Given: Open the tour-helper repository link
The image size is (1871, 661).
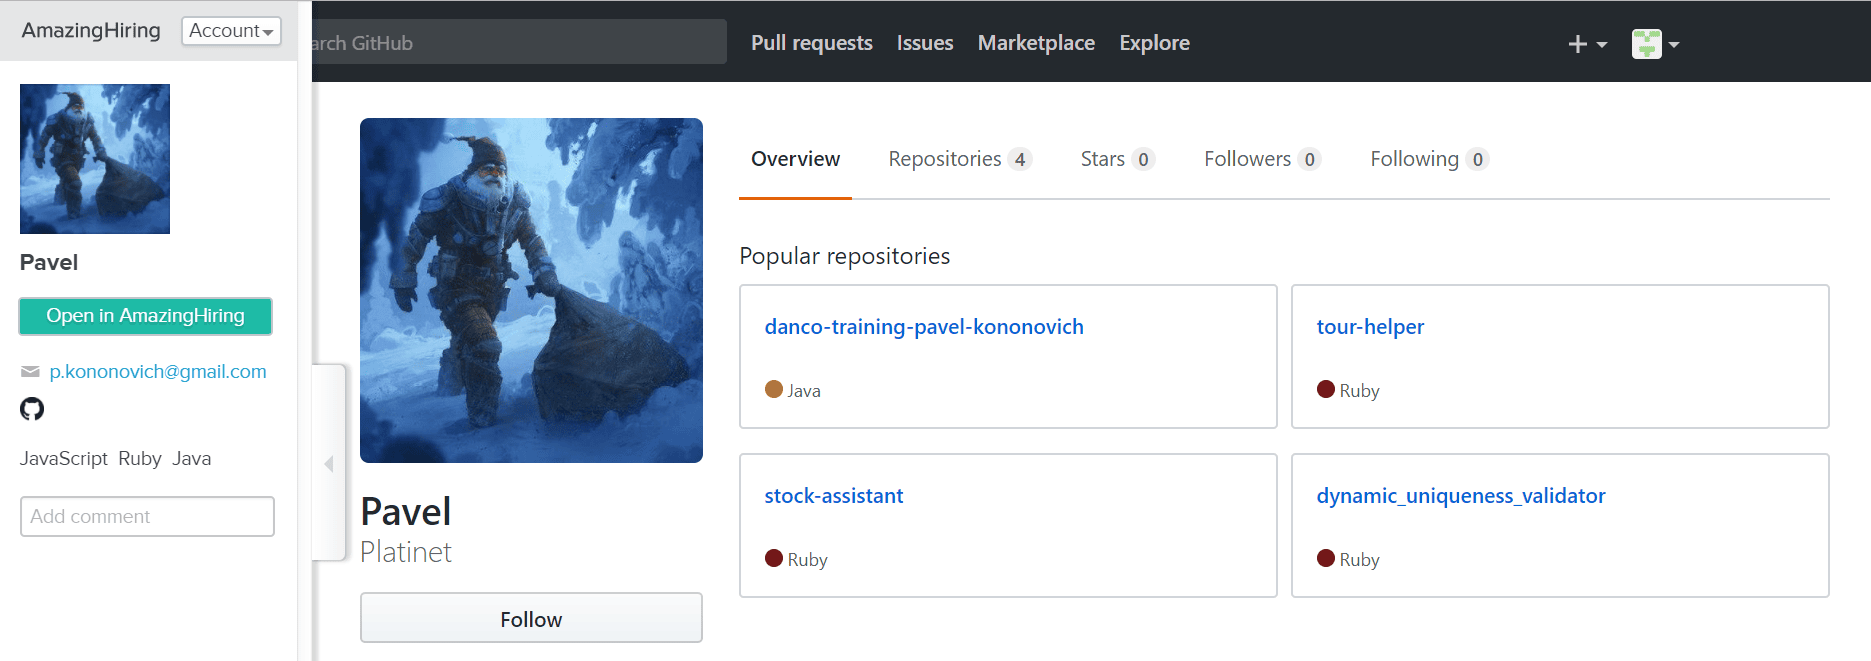Looking at the screenshot, I should pos(1369,327).
